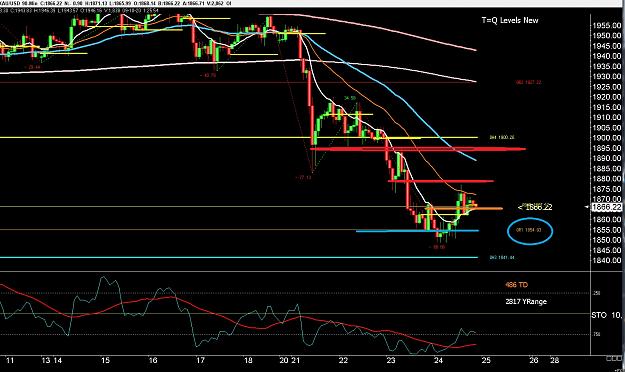Screen dimensions: 625x372
Task: Click the '486 TD' indicator label
Action: click(x=516, y=285)
